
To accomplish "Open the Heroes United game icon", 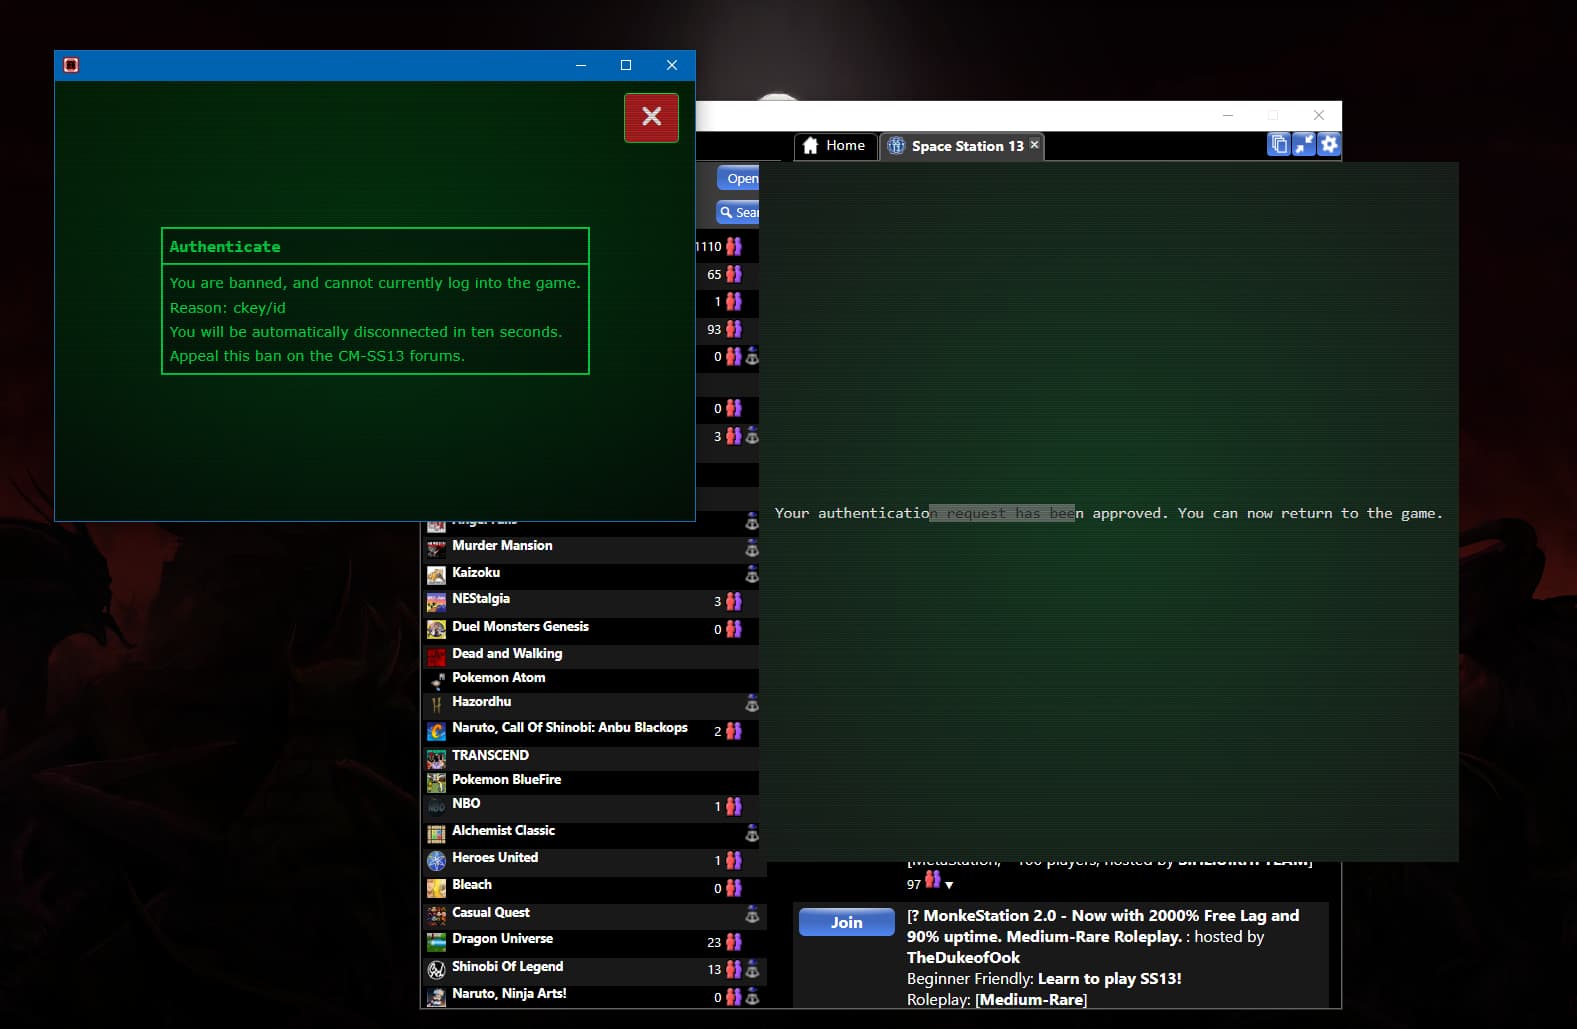I will 436,860.
